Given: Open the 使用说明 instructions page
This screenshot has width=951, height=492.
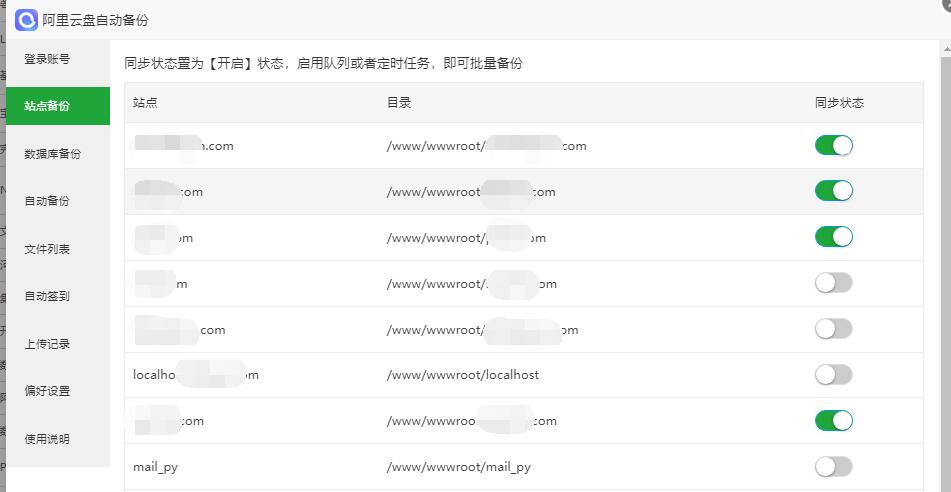Looking at the screenshot, I should 47,439.
